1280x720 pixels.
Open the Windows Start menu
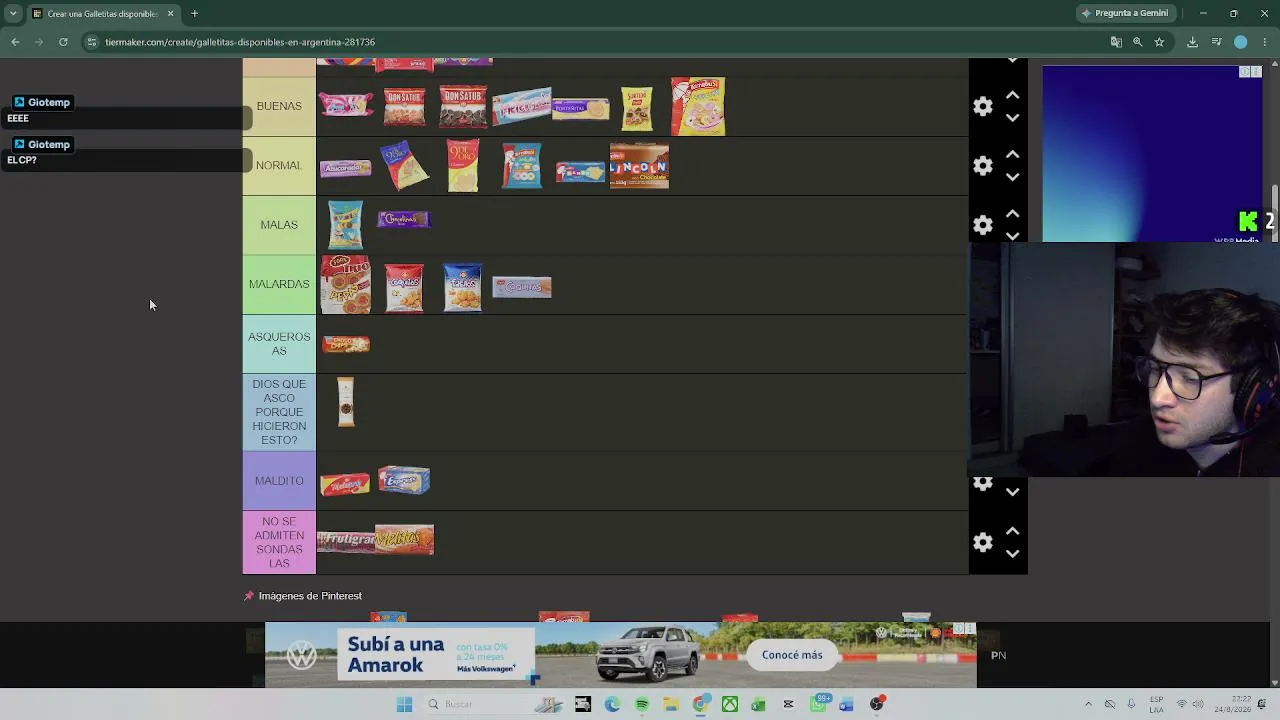tap(404, 704)
